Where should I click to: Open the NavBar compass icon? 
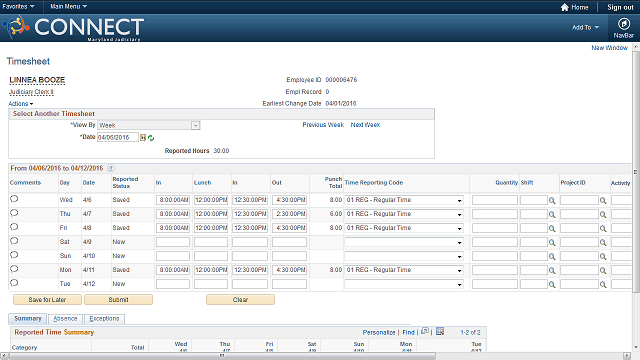click(x=623, y=24)
